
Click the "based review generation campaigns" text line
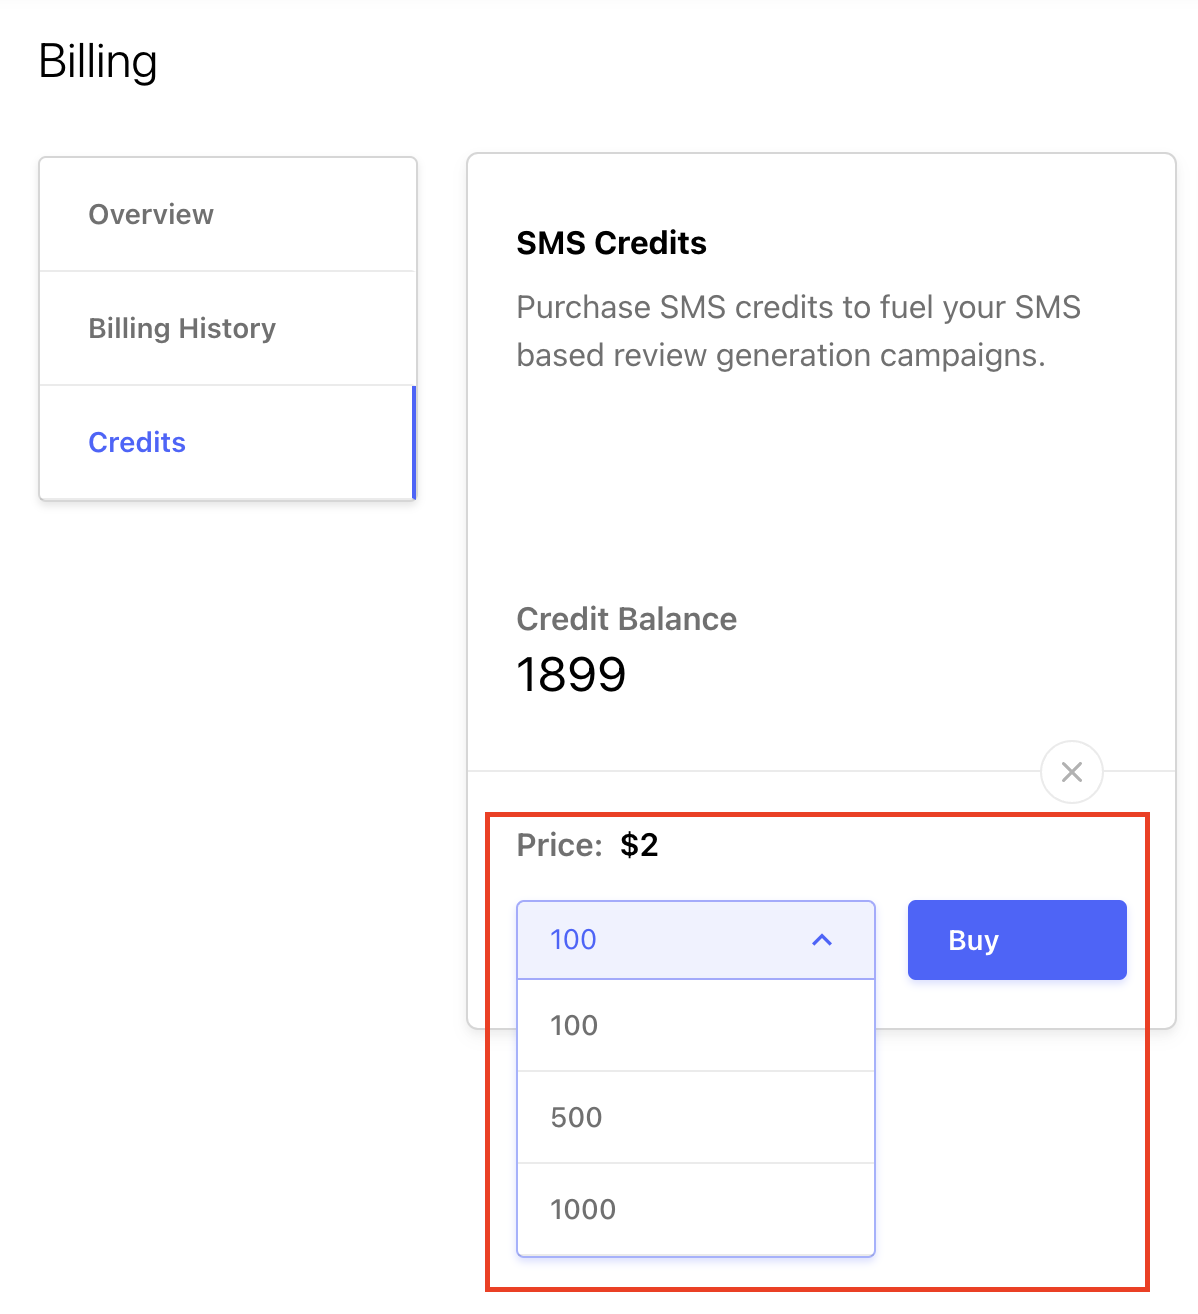(x=780, y=355)
